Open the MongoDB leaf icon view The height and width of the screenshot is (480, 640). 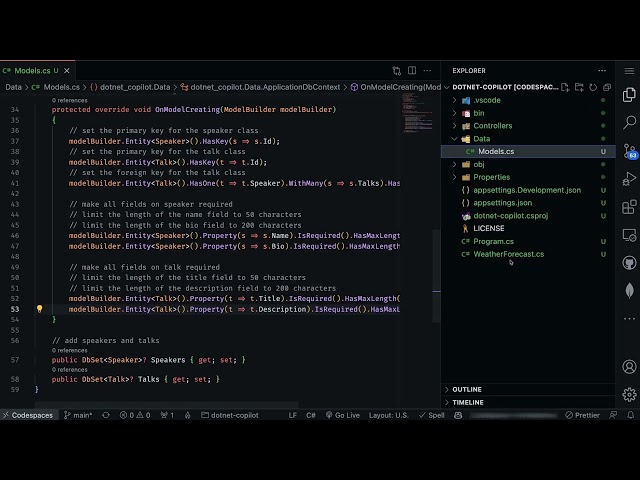click(629, 291)
